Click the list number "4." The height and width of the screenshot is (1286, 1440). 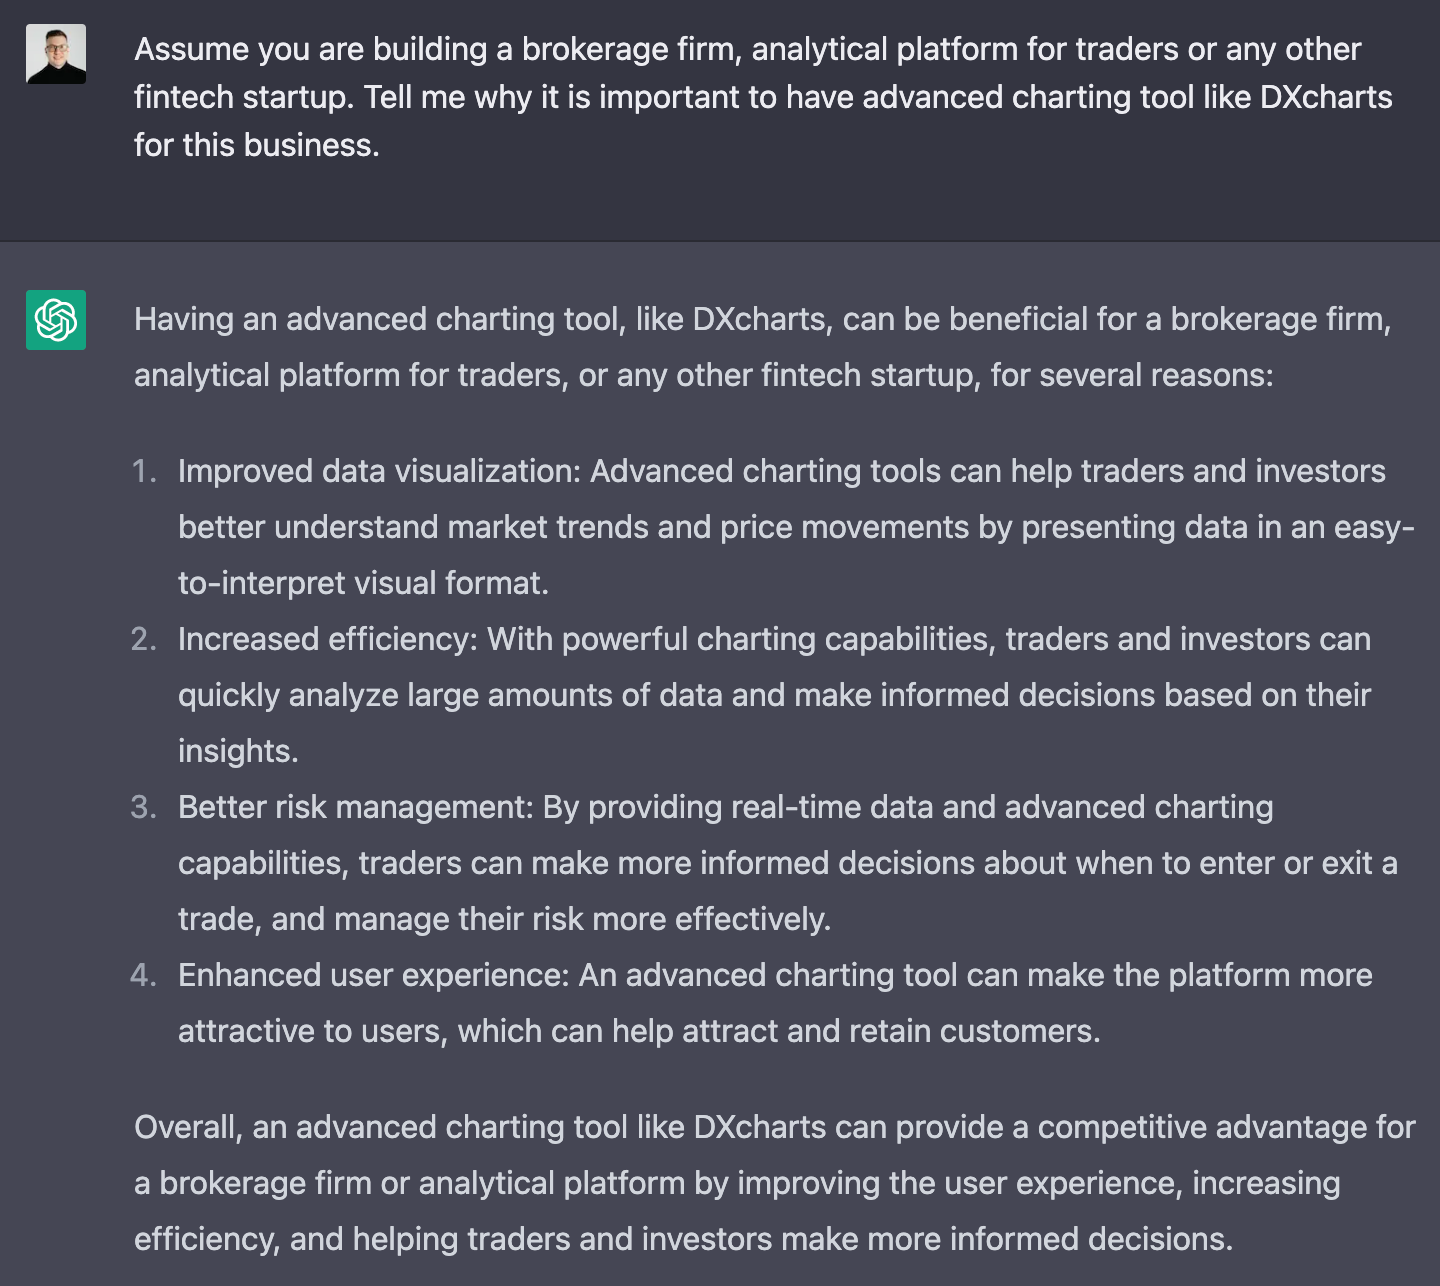coord(144,975)
